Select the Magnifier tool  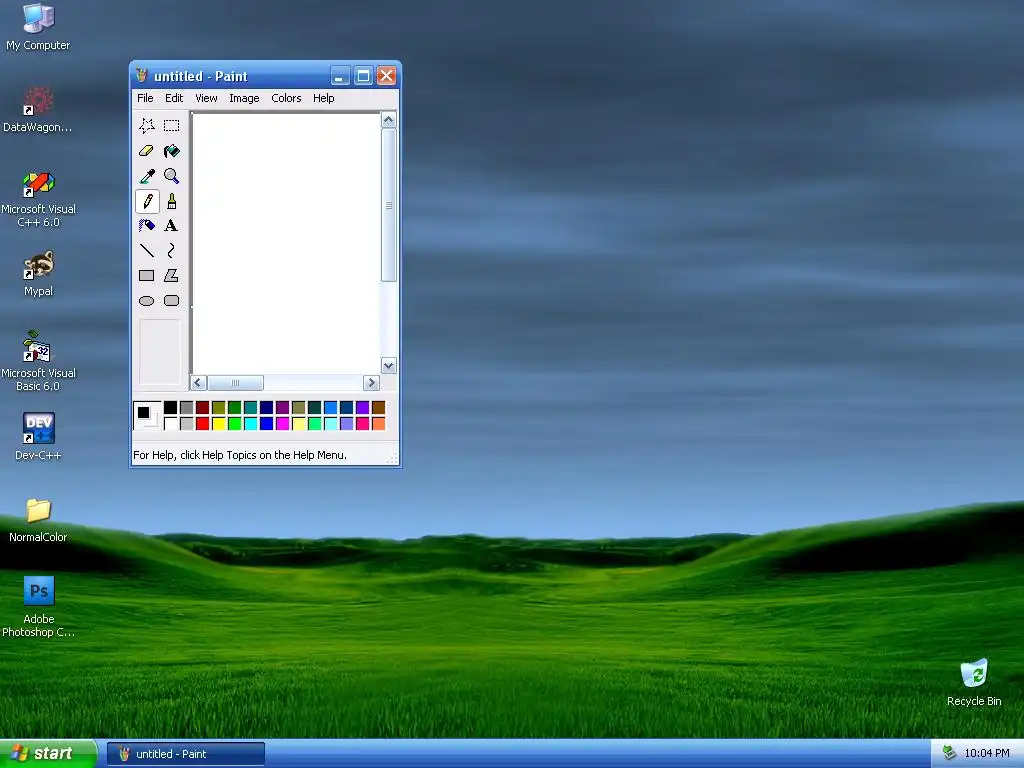[172, 176]
